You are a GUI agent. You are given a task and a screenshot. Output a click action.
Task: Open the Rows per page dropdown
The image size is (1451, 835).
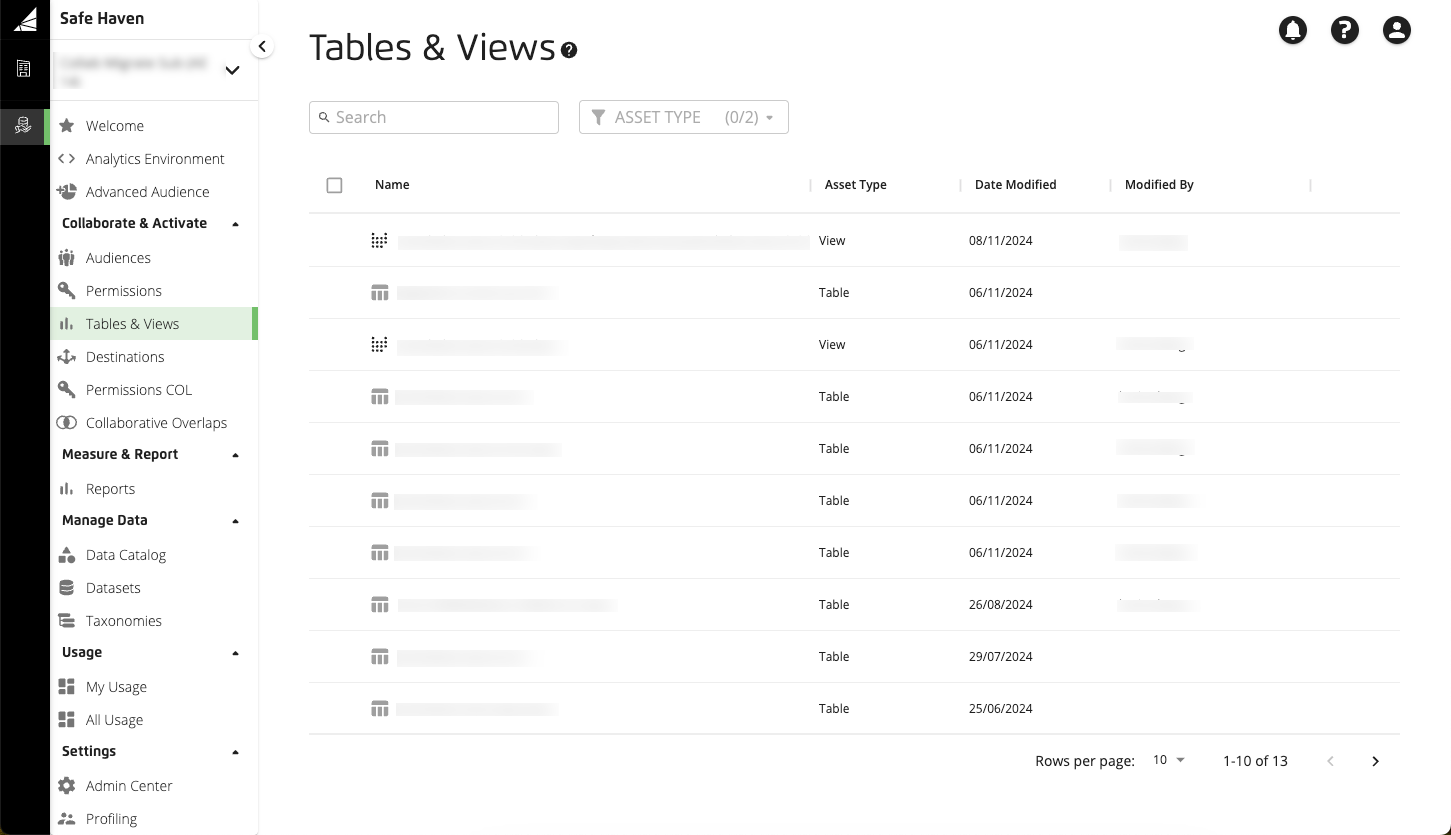[x=1168, y=760]
